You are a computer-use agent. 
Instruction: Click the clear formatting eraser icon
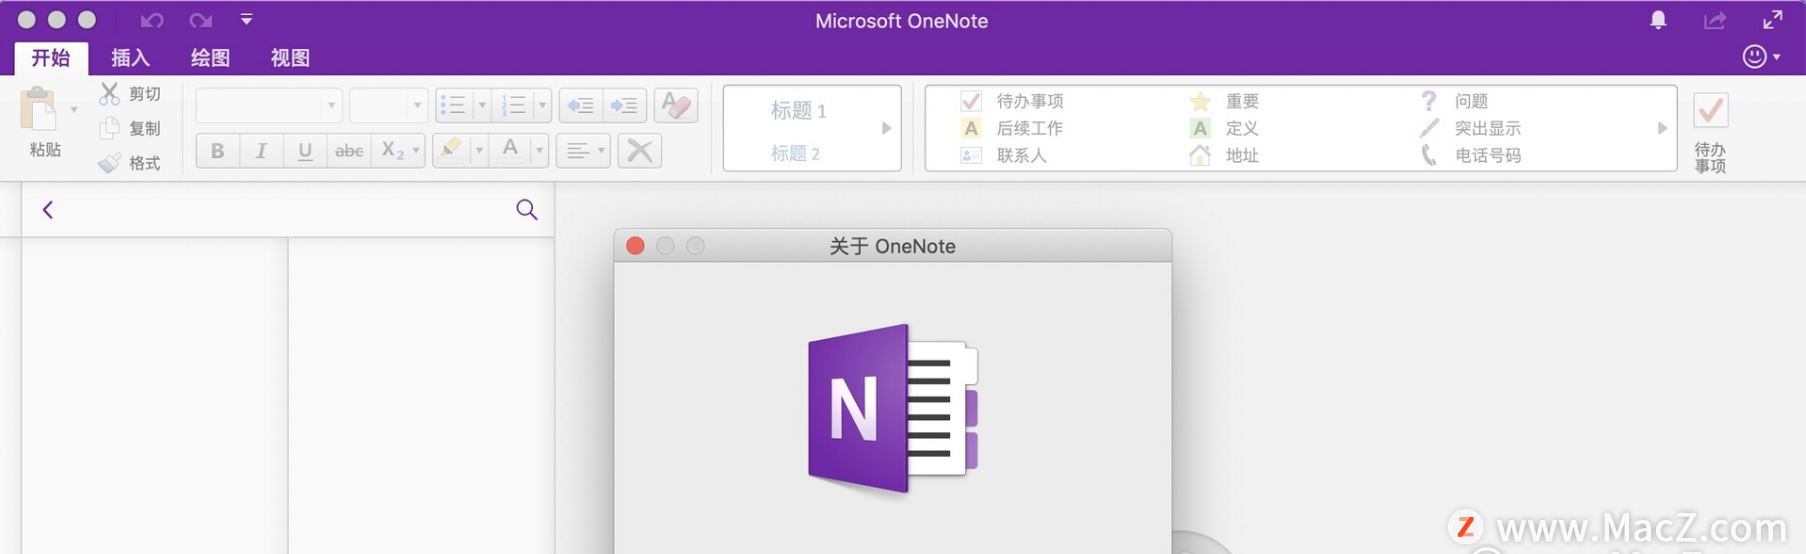coord(676,105)
